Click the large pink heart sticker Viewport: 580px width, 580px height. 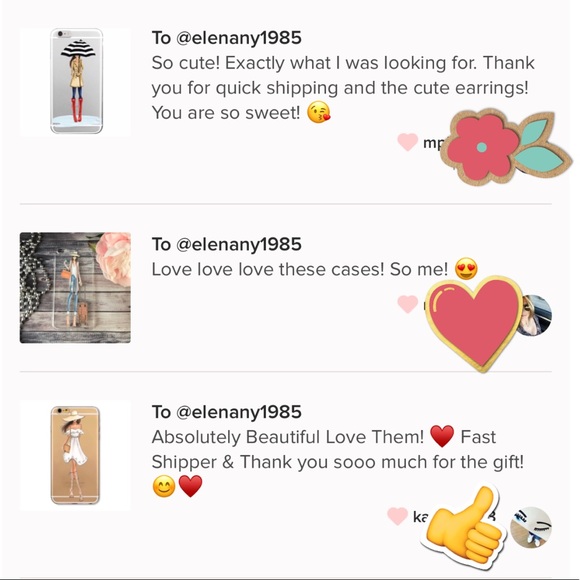click(x=474, y=324)
